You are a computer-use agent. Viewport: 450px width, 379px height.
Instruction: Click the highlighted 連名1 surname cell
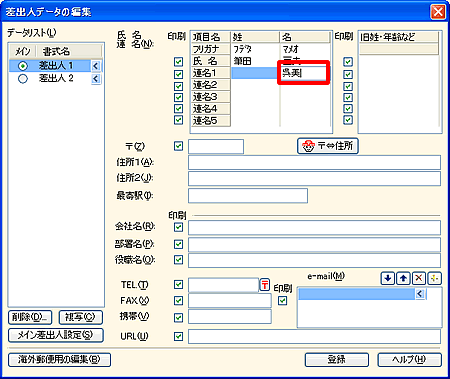[x=255, y=73]
